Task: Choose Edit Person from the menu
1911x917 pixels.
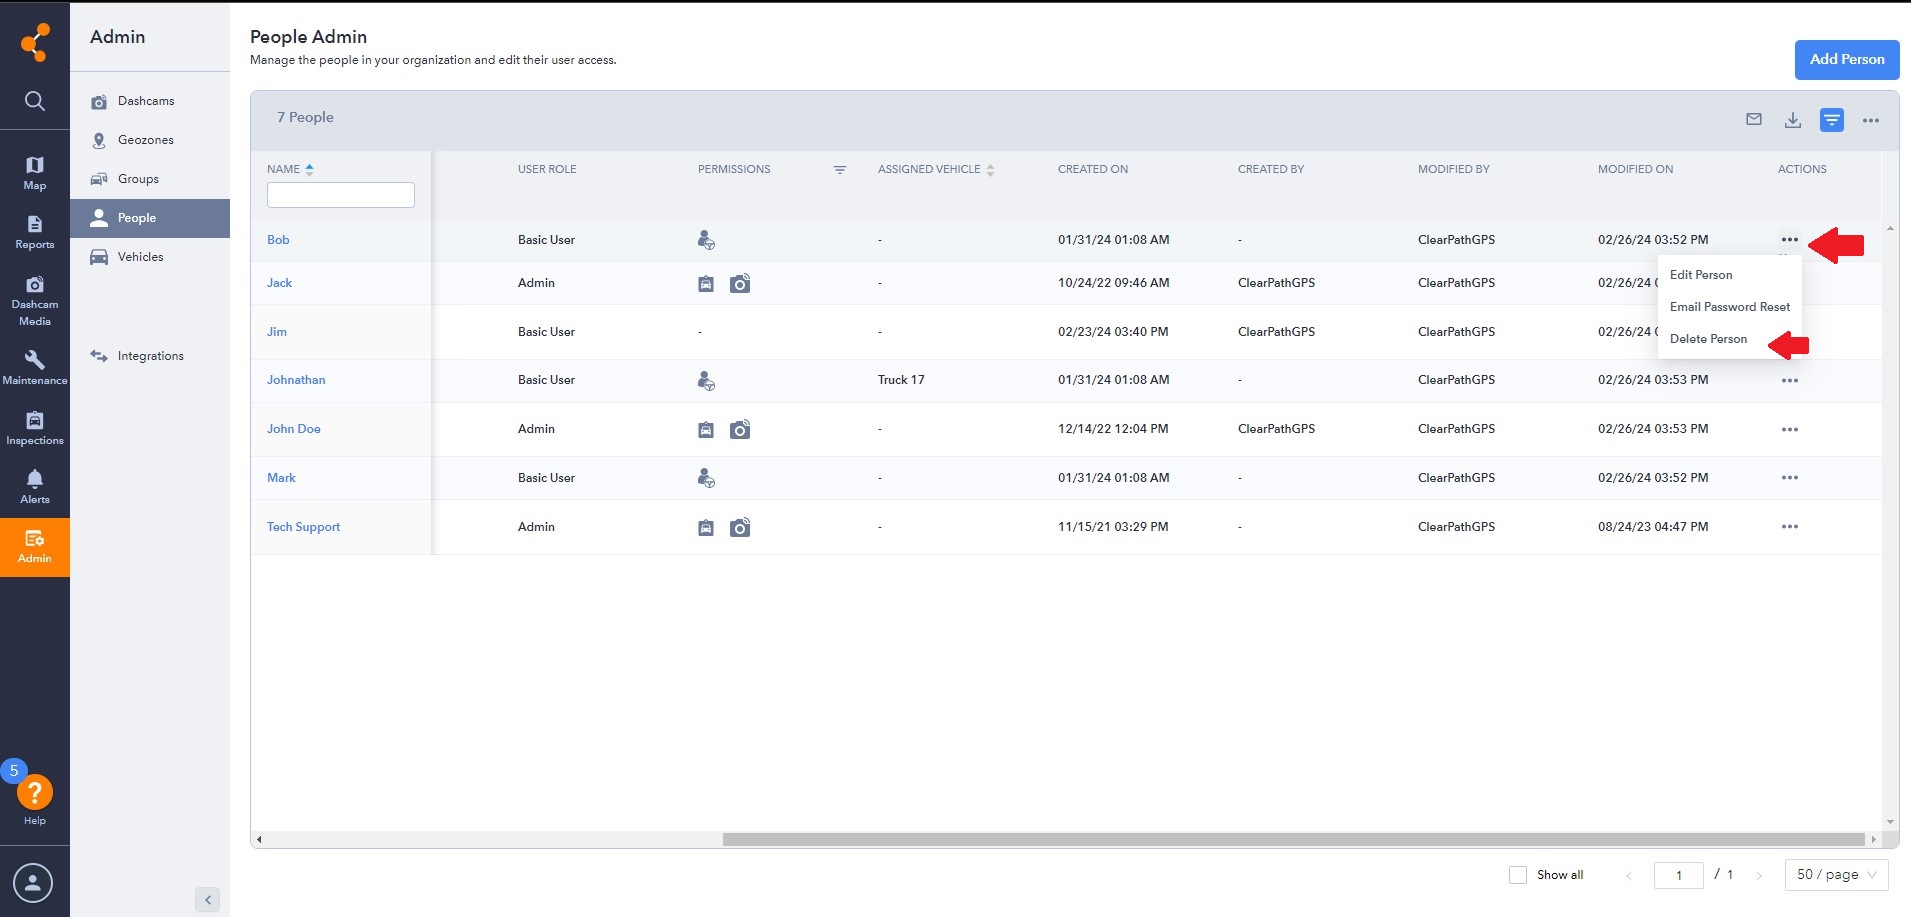Action: click(x=1701, y=275)
